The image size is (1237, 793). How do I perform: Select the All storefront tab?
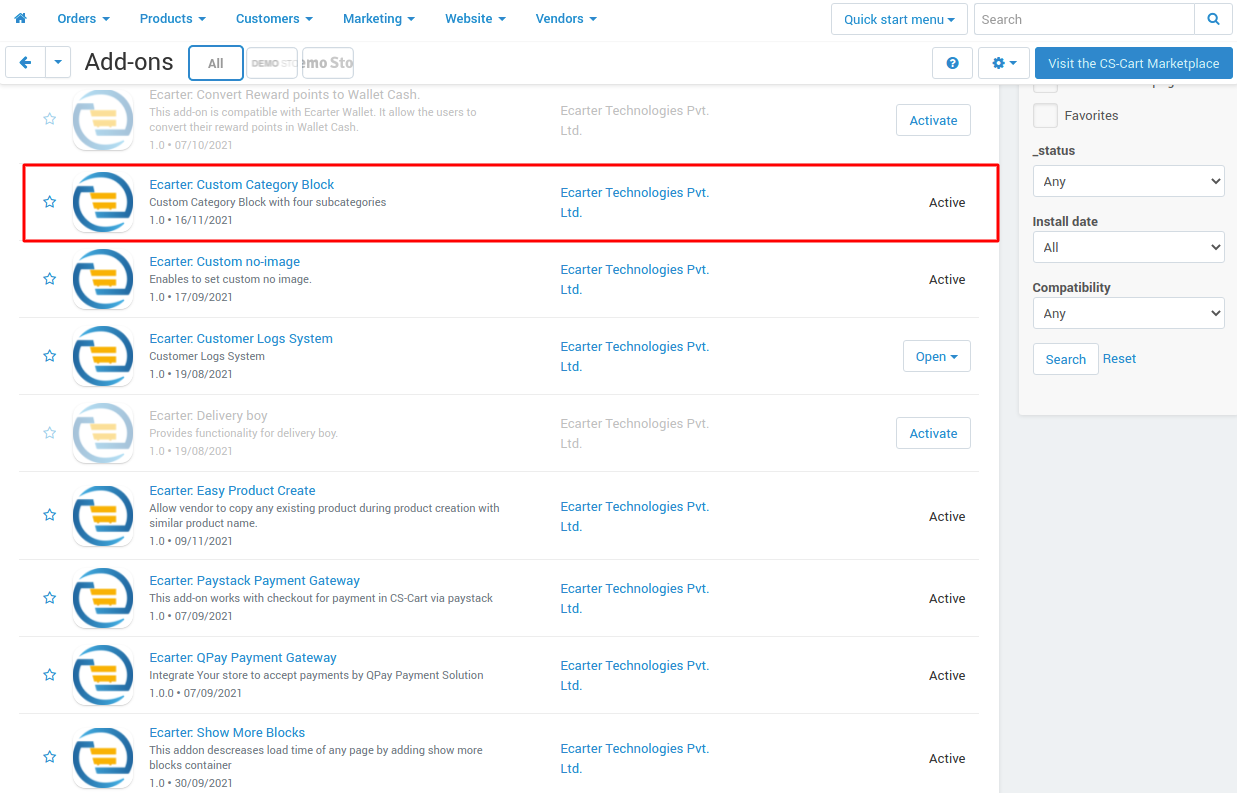pos(215,63)
